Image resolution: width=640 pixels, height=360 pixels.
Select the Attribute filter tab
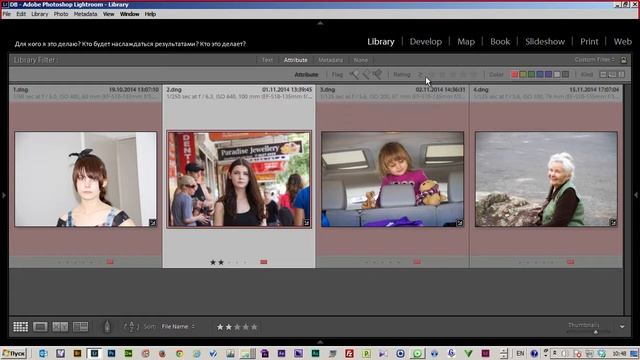click(296, 60)
